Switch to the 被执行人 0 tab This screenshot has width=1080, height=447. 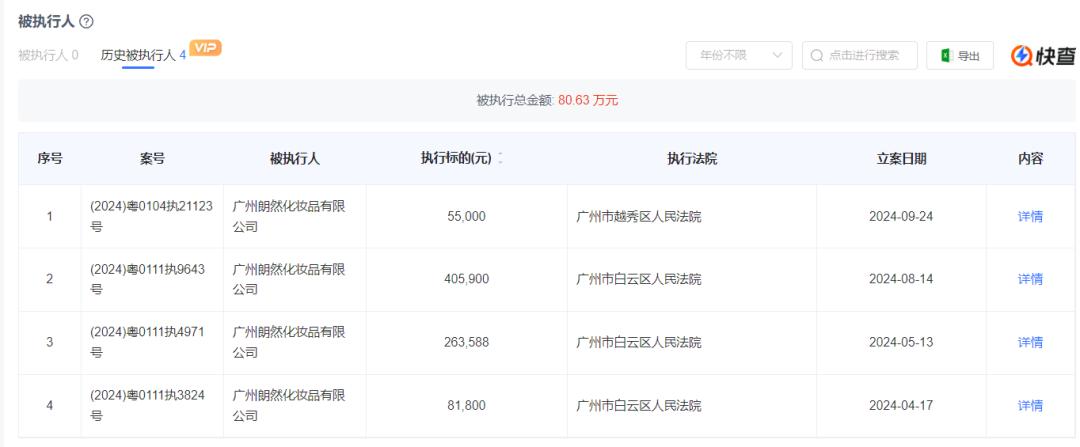pyautogui.click(x=48, y=55)
